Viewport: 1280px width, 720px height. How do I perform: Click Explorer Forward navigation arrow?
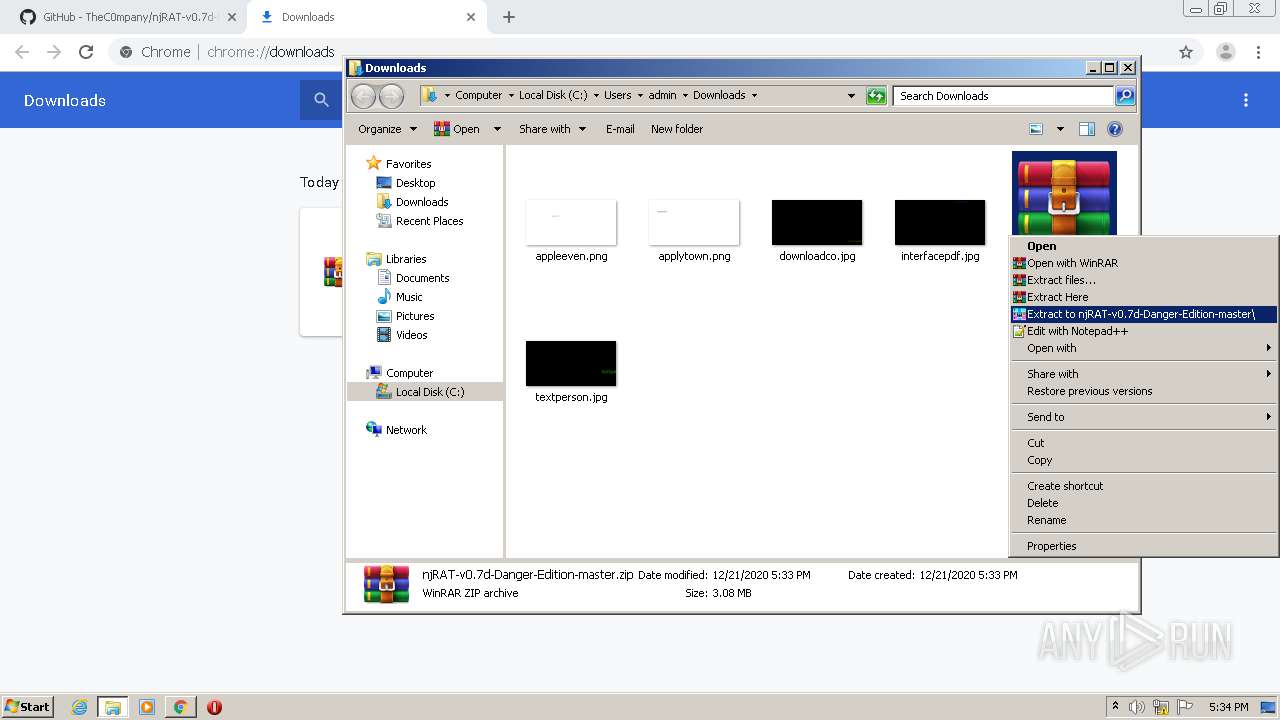pos(391,96)
